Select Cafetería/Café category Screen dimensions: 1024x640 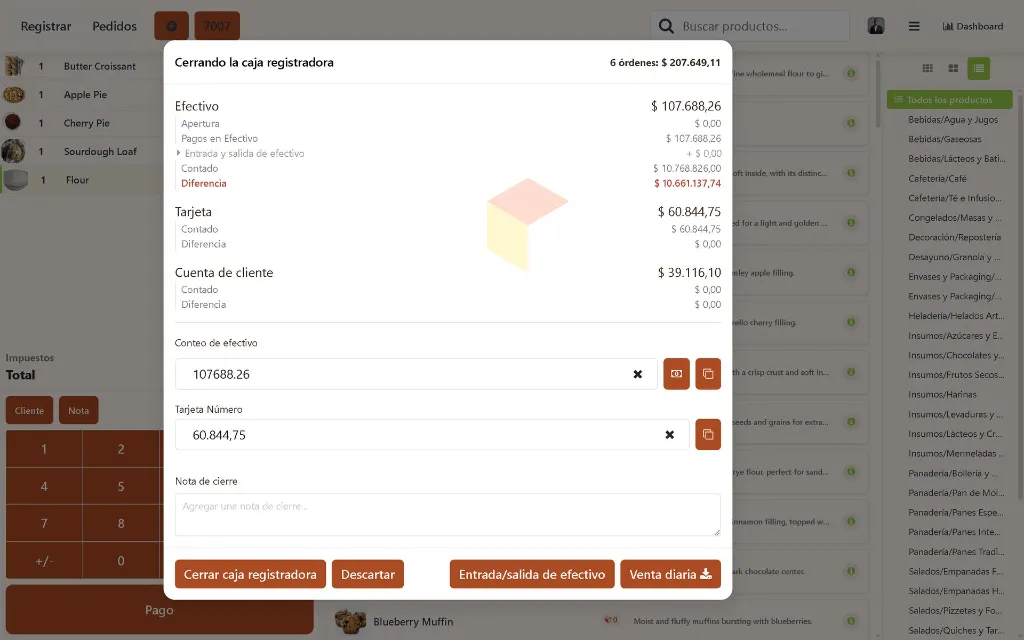coord(937,178)
